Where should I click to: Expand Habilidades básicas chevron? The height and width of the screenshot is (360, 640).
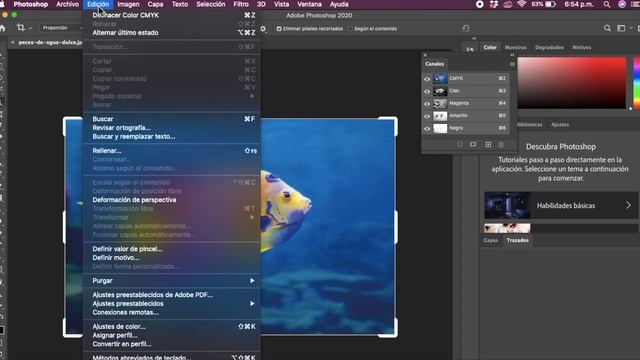(628, 205)
